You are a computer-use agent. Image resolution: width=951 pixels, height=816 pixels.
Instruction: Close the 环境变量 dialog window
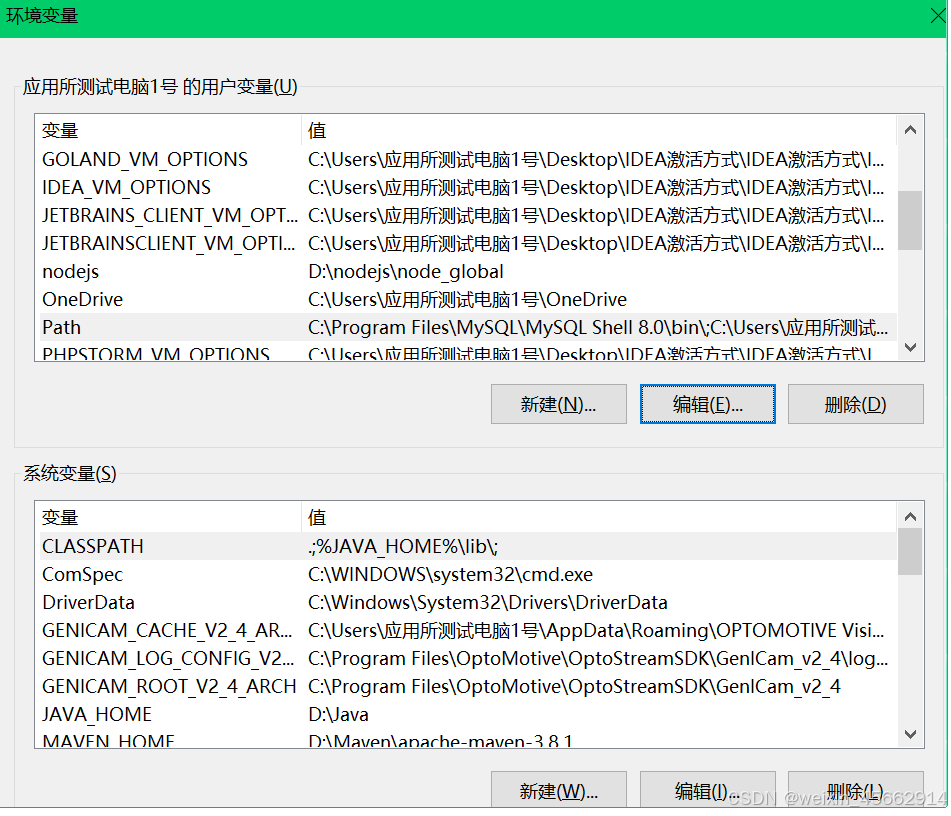[938, 16]
